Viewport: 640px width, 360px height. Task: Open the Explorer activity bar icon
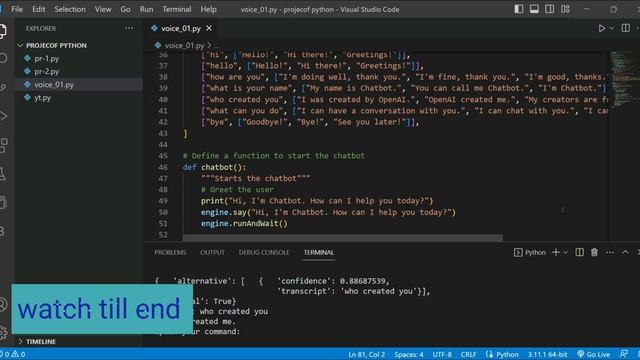point(2,31)
